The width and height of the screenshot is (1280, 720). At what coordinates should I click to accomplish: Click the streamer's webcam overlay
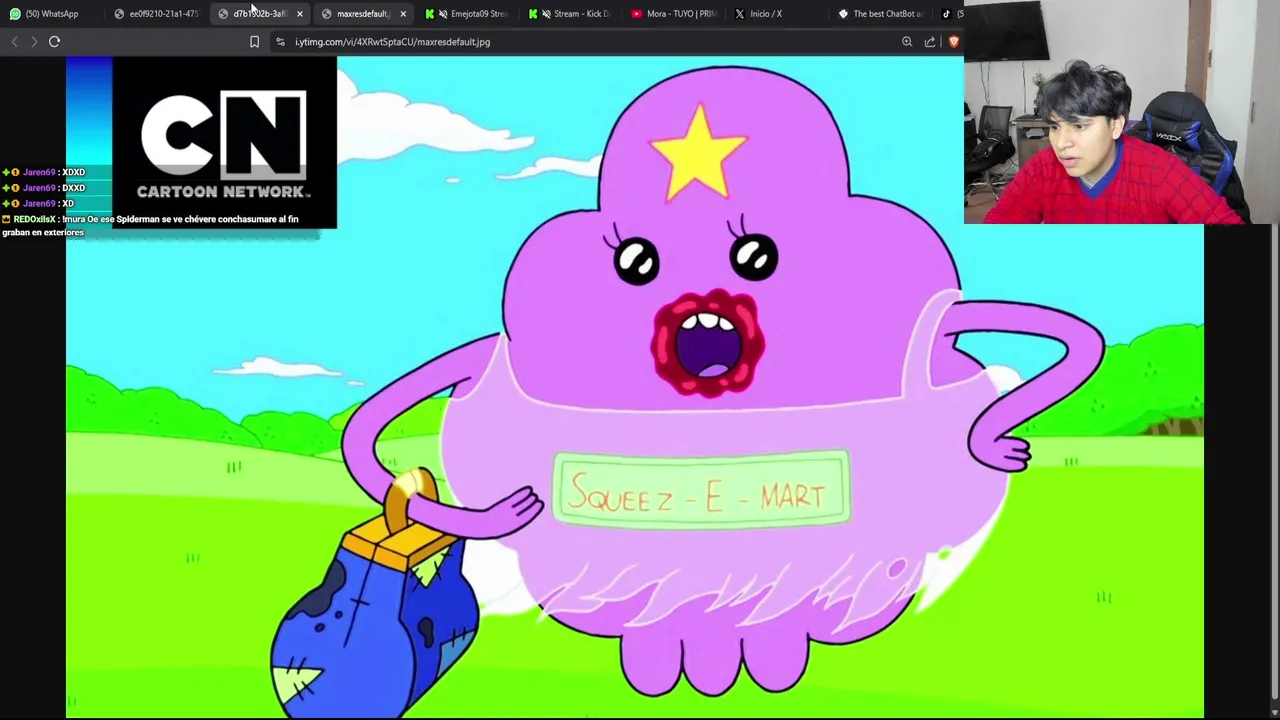click(1122, 112)
